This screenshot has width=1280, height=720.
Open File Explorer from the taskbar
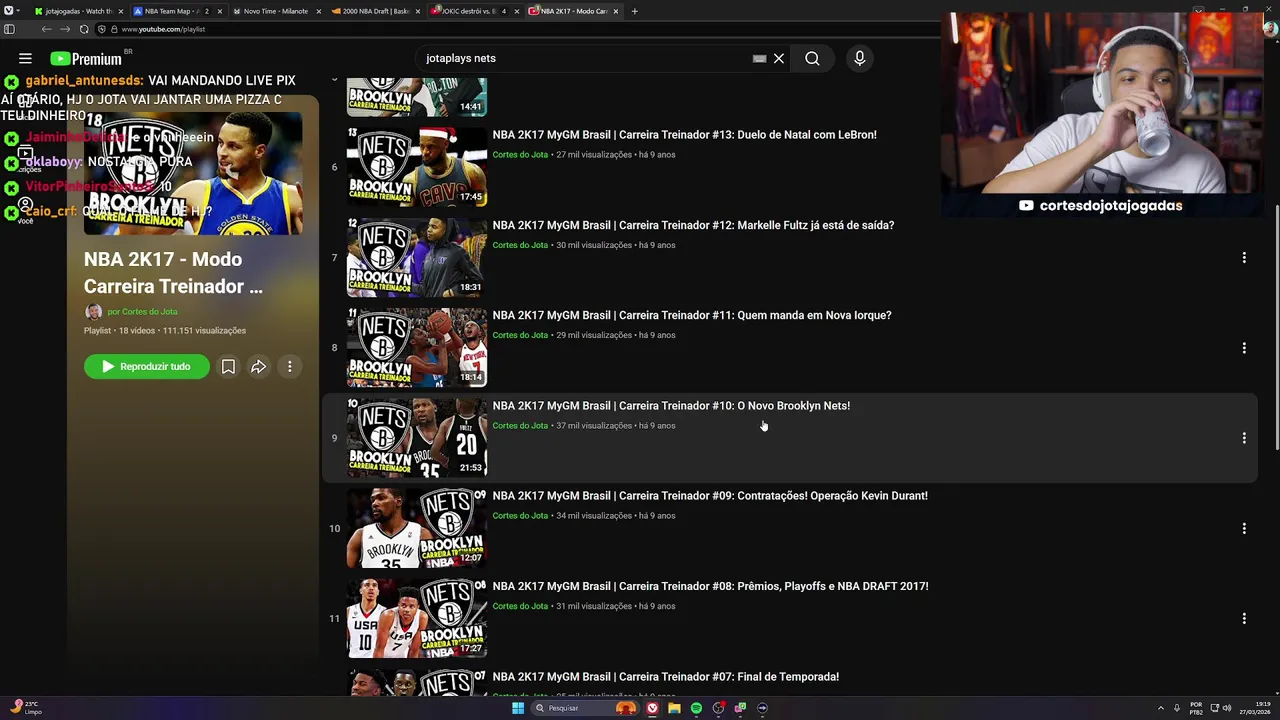tap(674, 708)
